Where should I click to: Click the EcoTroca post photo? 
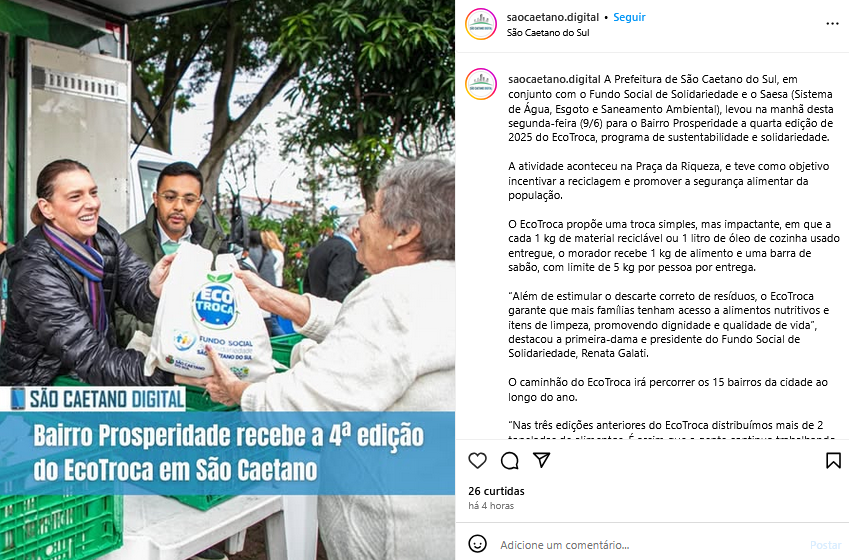coord(227,280)
